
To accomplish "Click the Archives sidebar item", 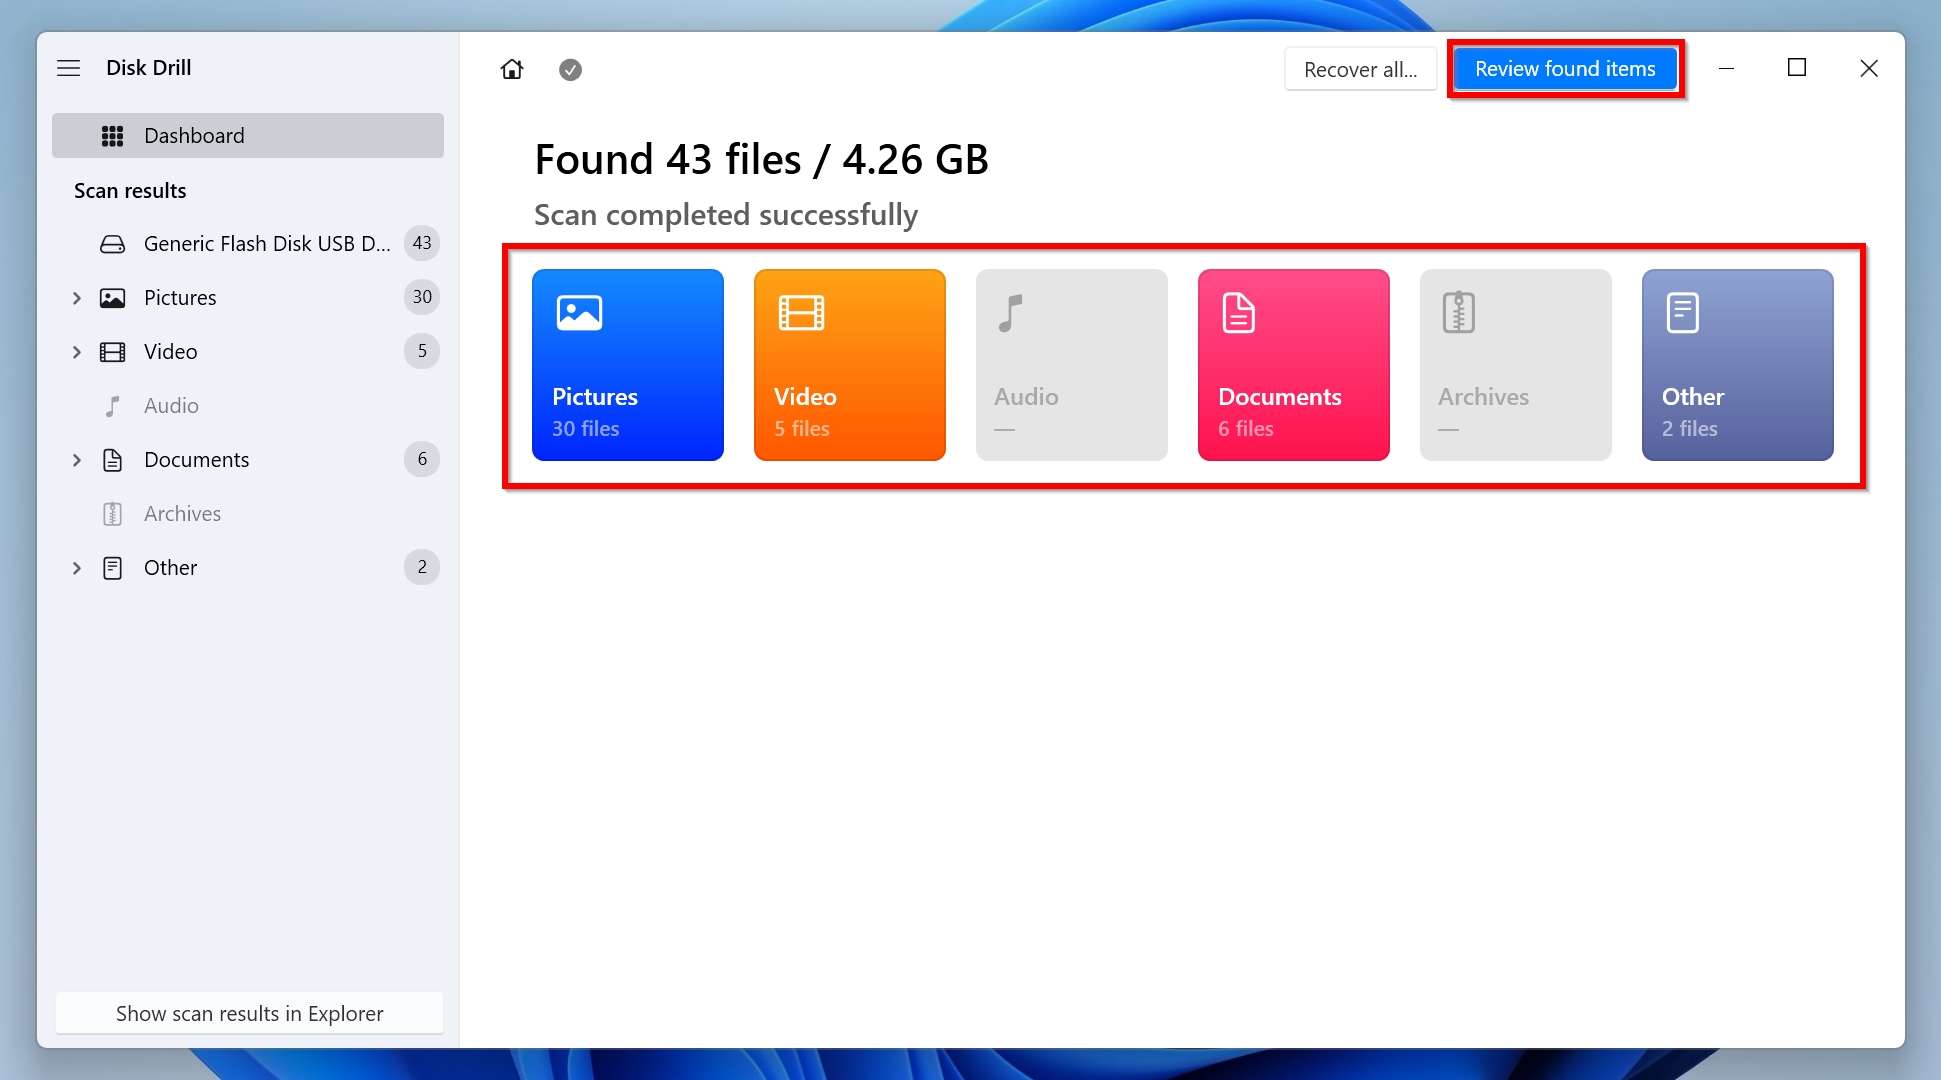I will tap(182, 513).
